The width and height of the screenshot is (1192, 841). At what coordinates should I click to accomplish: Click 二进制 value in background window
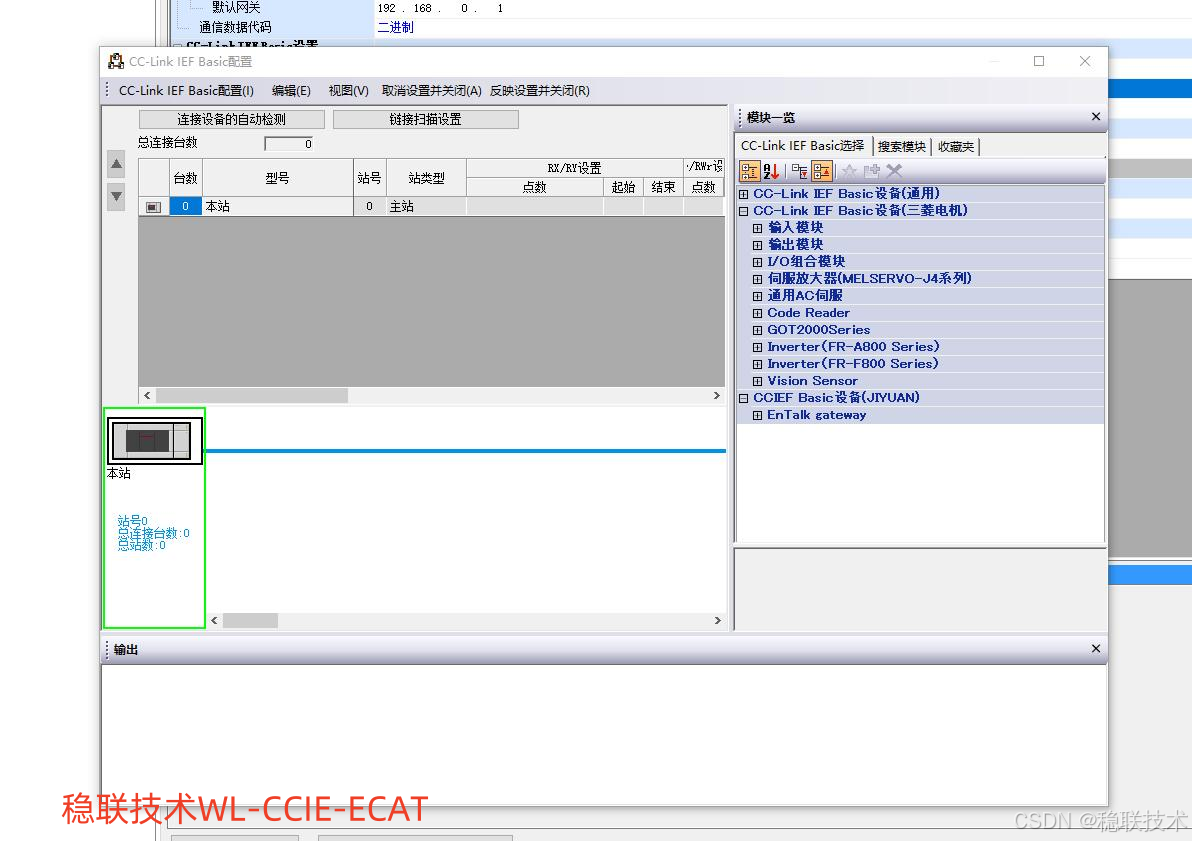(395, 27)
